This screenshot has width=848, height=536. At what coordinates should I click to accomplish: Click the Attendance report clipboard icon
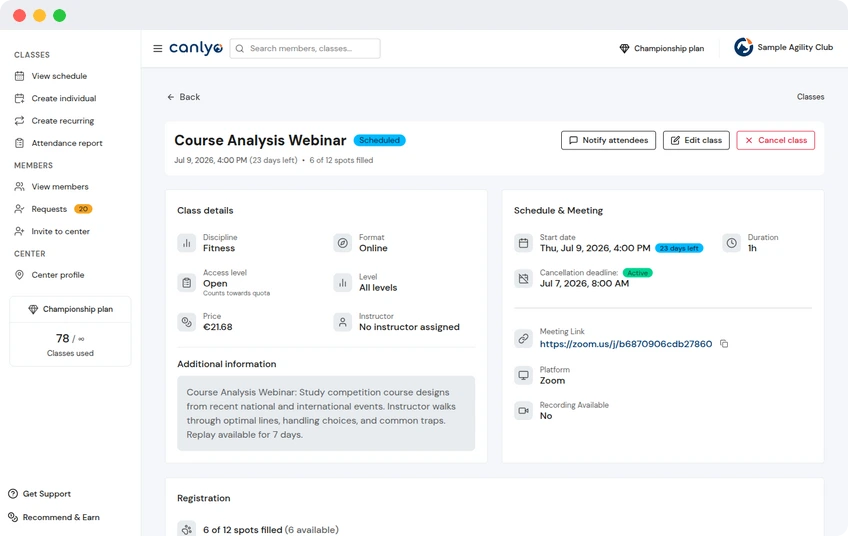point(19,143)
